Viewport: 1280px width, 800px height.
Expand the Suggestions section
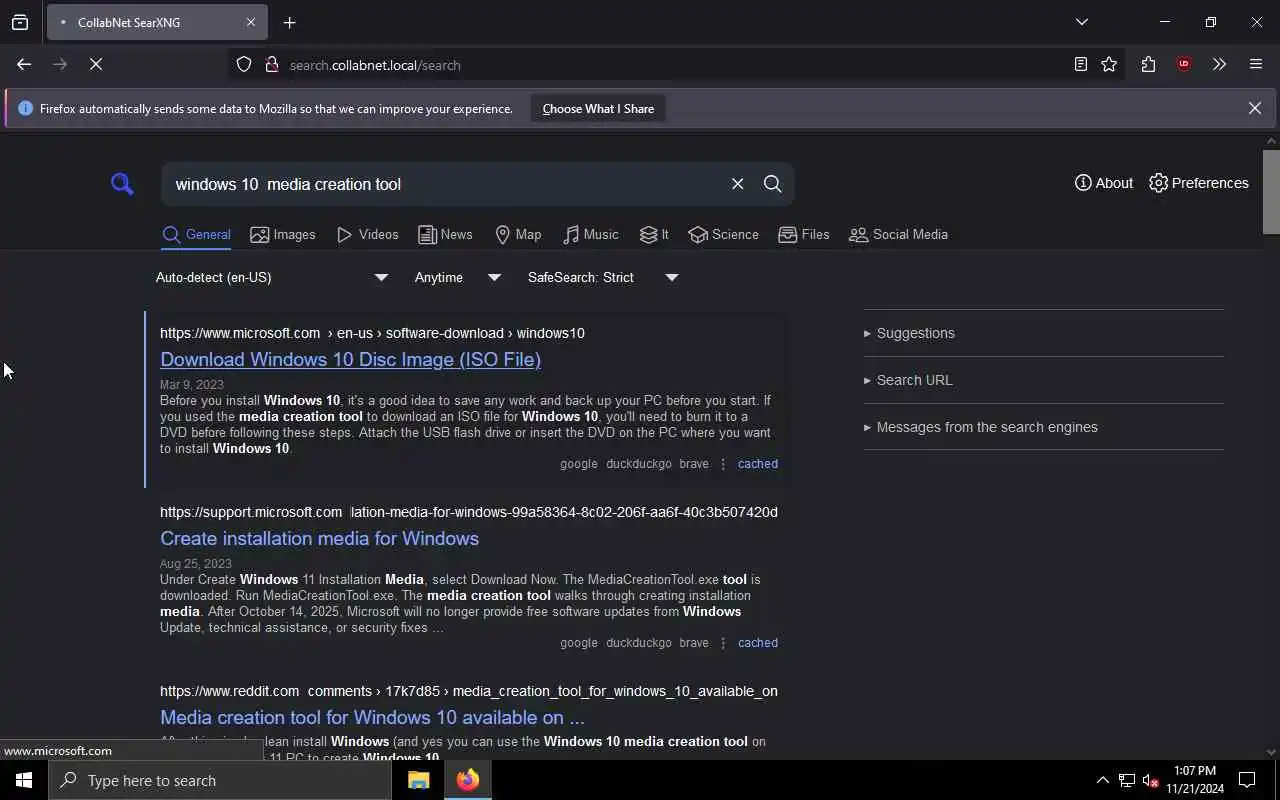909,333
